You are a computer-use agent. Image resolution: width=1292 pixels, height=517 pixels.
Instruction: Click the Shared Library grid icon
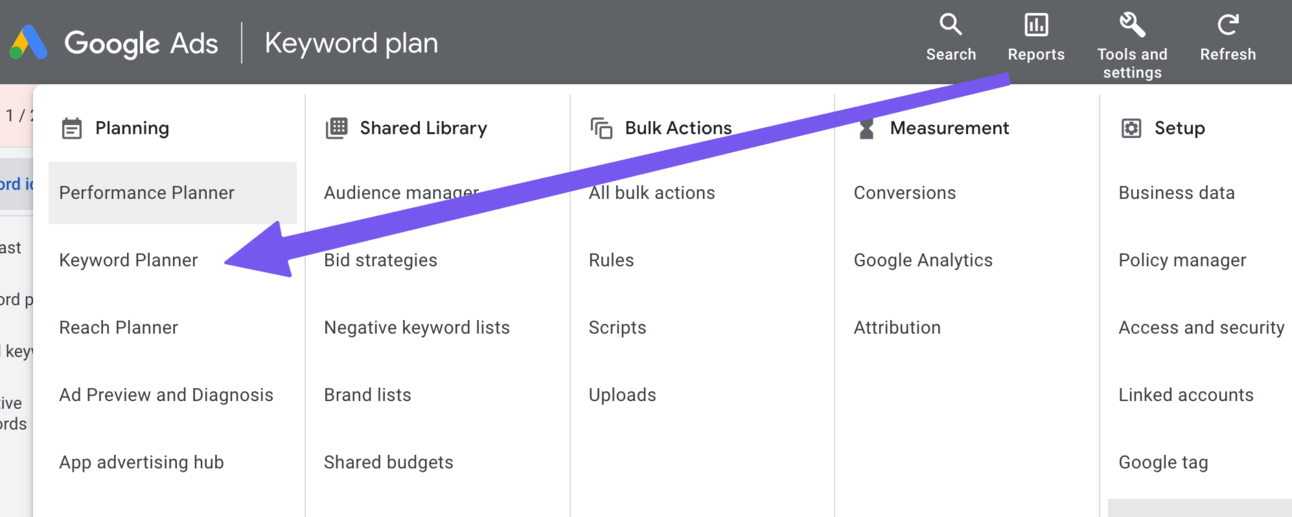337,128
